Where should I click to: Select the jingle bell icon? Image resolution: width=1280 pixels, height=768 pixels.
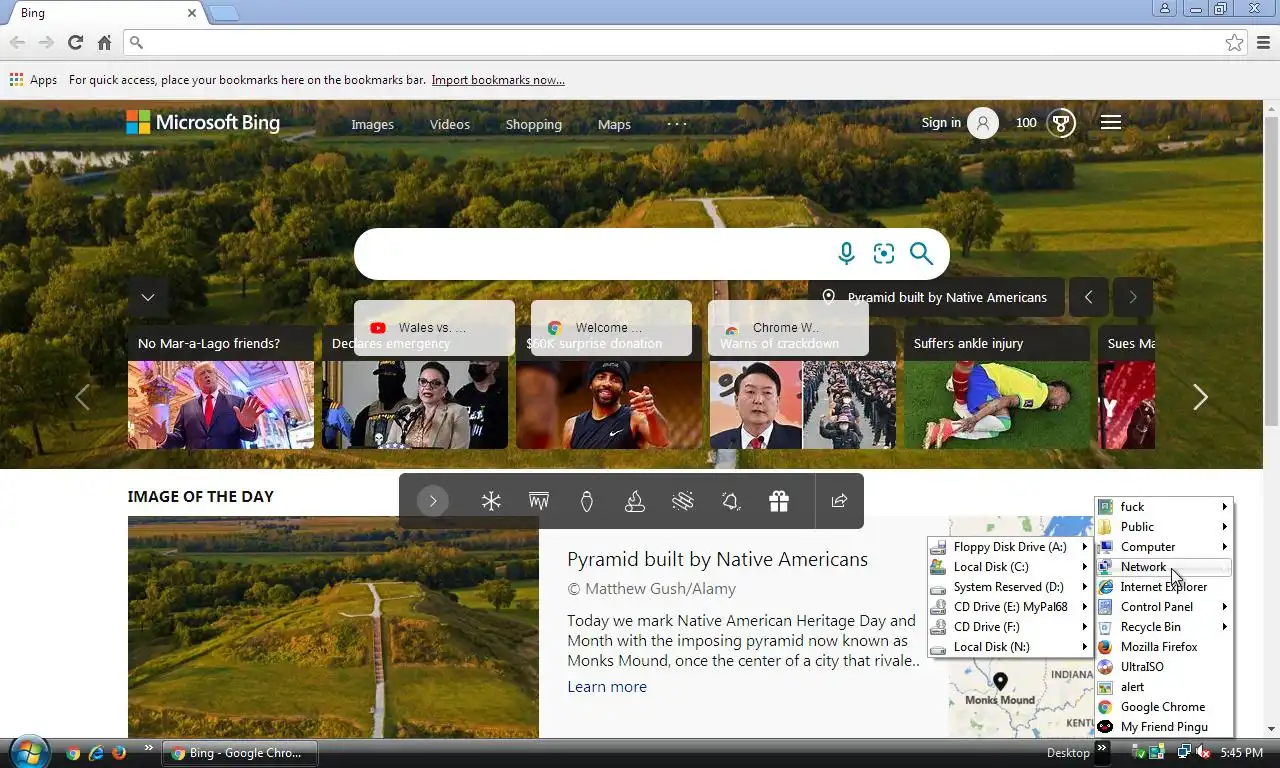[731, 501]
